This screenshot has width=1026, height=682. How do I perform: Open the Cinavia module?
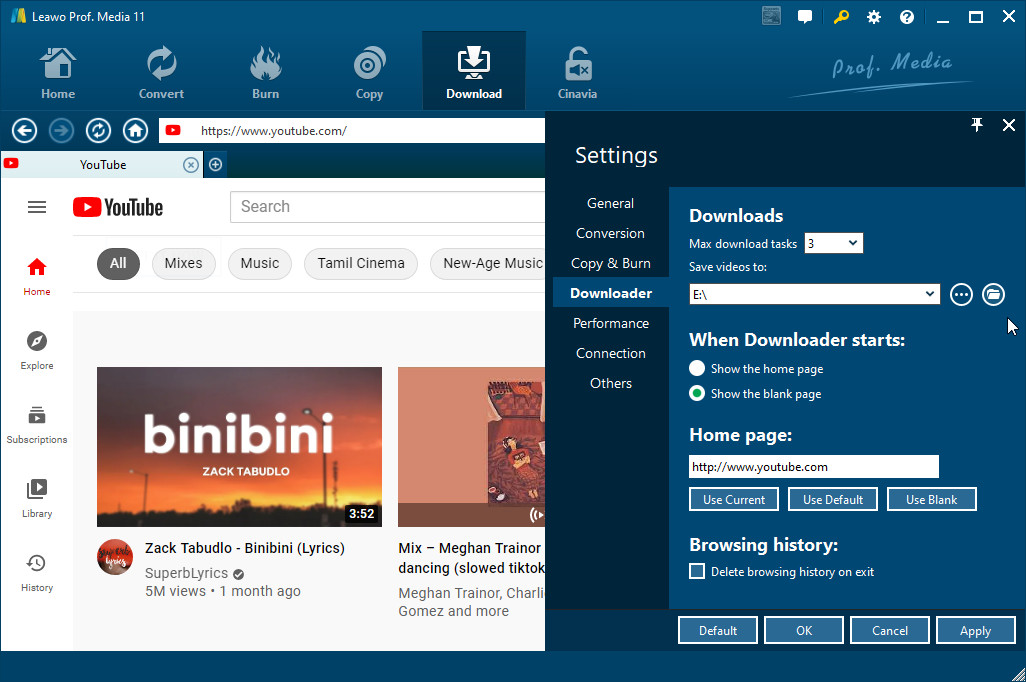click(577, 72)
